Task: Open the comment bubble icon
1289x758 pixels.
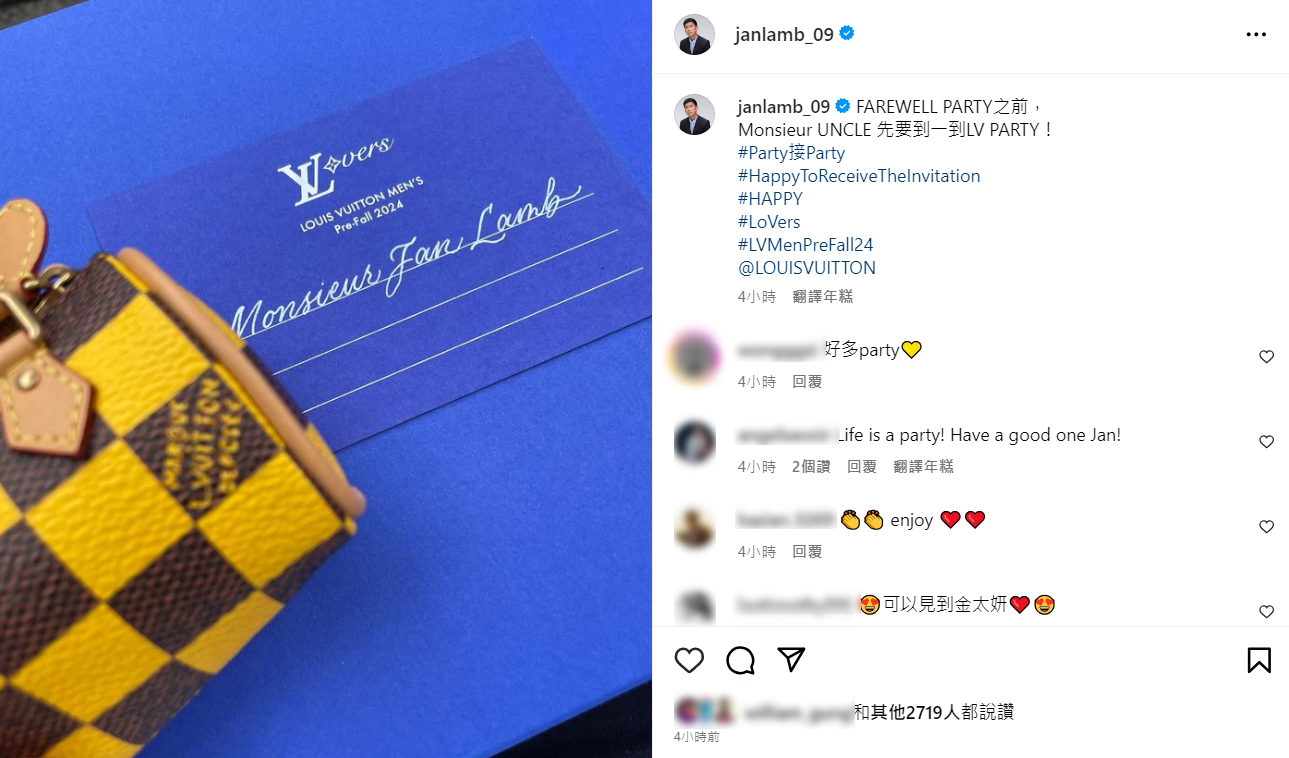Action: click(740, 660)
